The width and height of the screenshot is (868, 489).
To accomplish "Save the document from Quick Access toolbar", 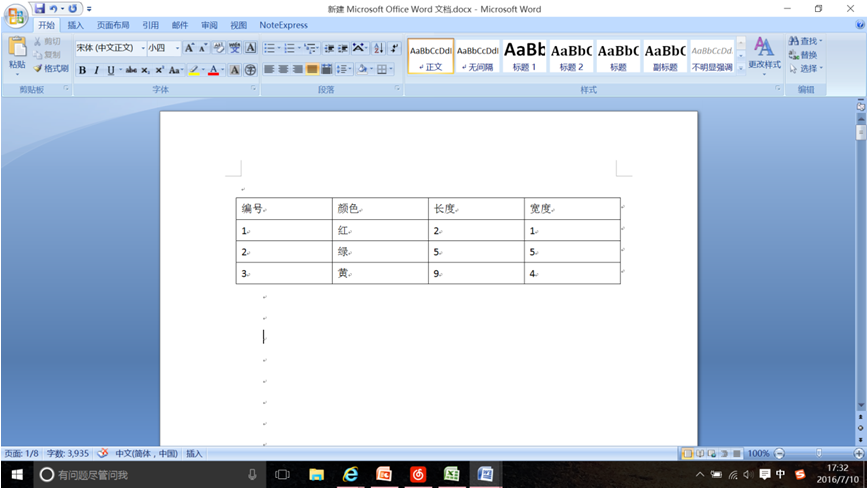I will point(39,8).
